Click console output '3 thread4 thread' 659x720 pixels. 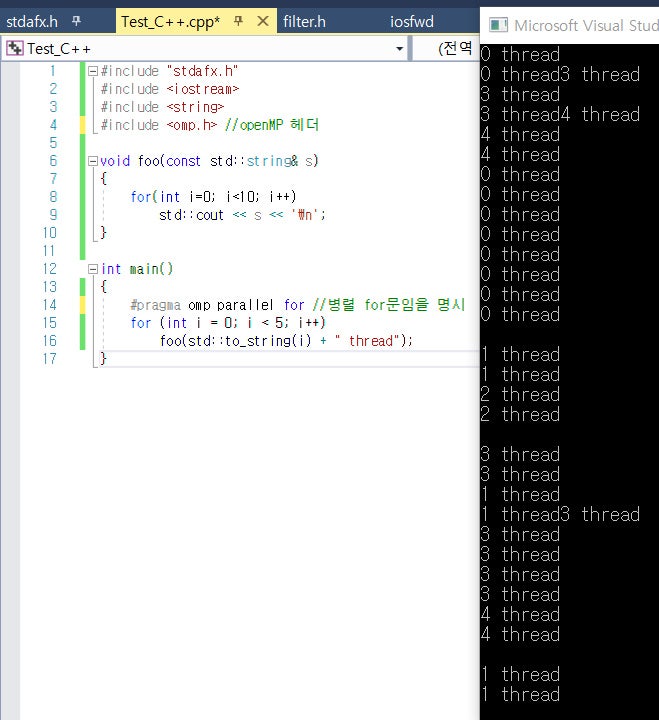tap(560, 114)
